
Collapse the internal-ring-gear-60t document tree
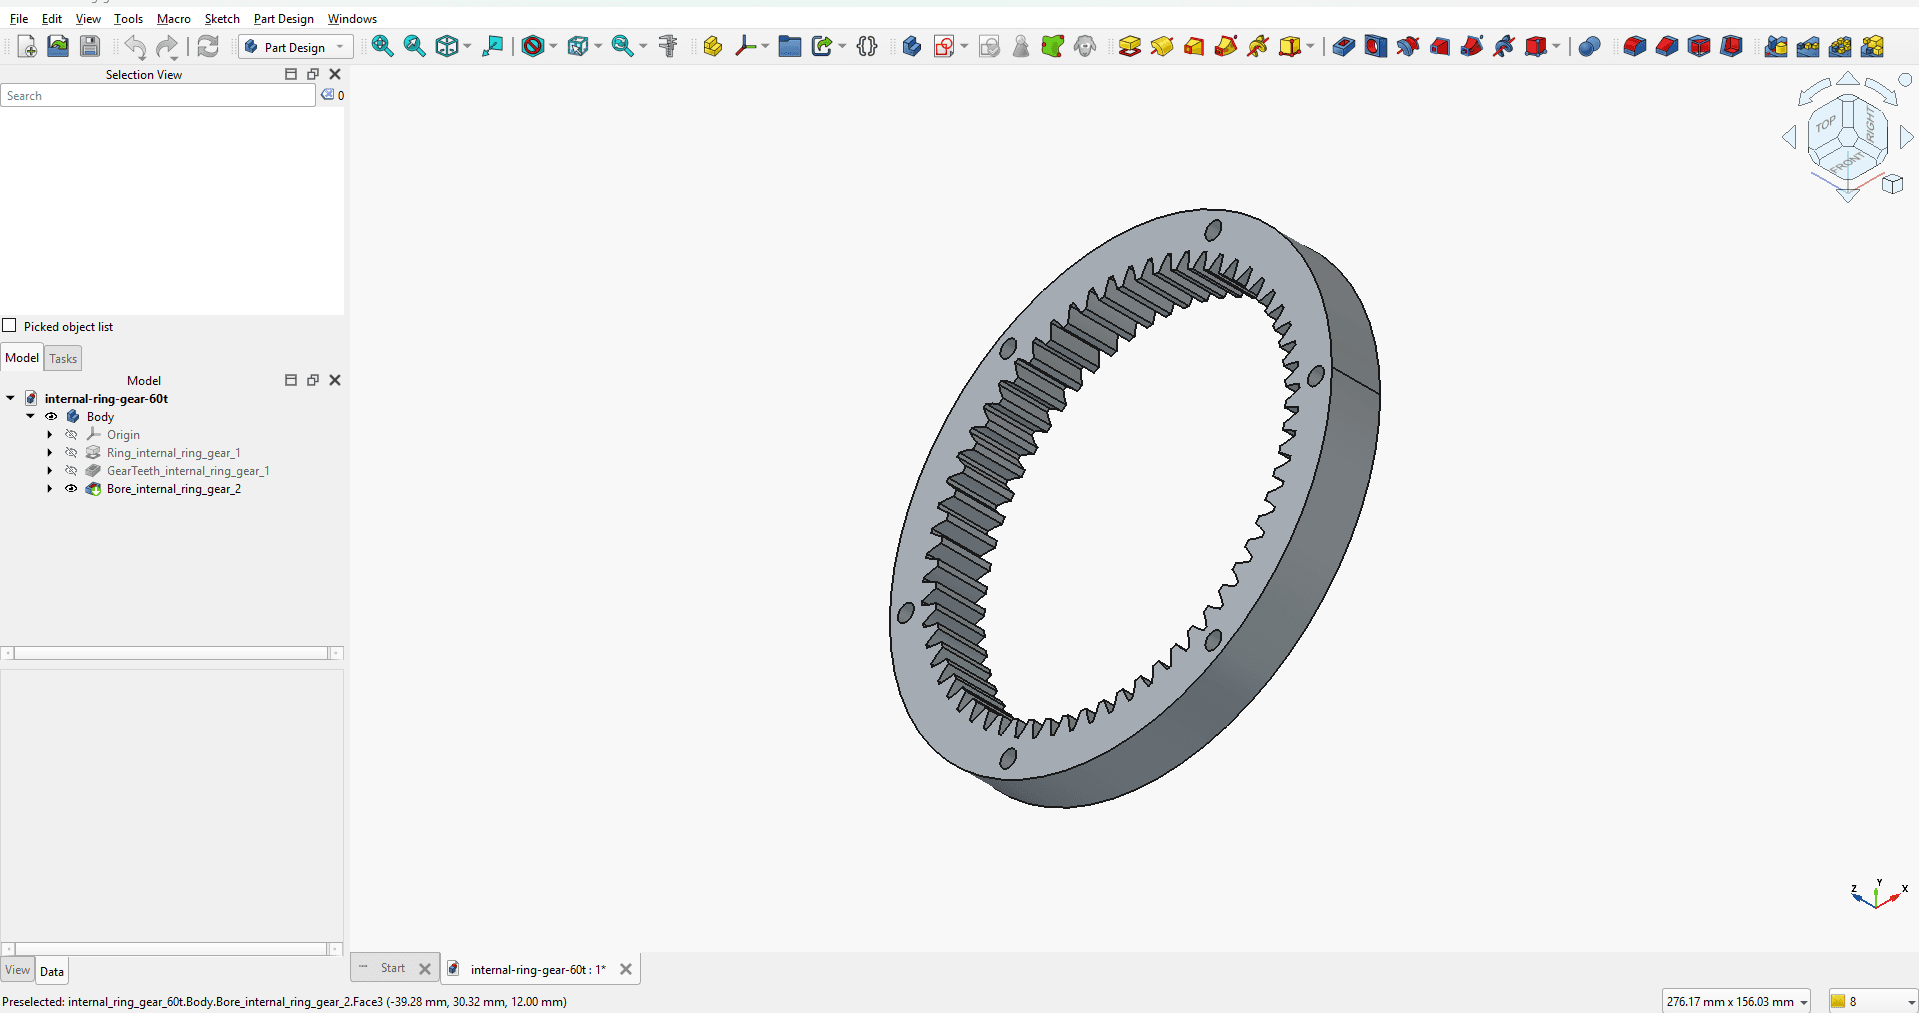click(11, 399)
